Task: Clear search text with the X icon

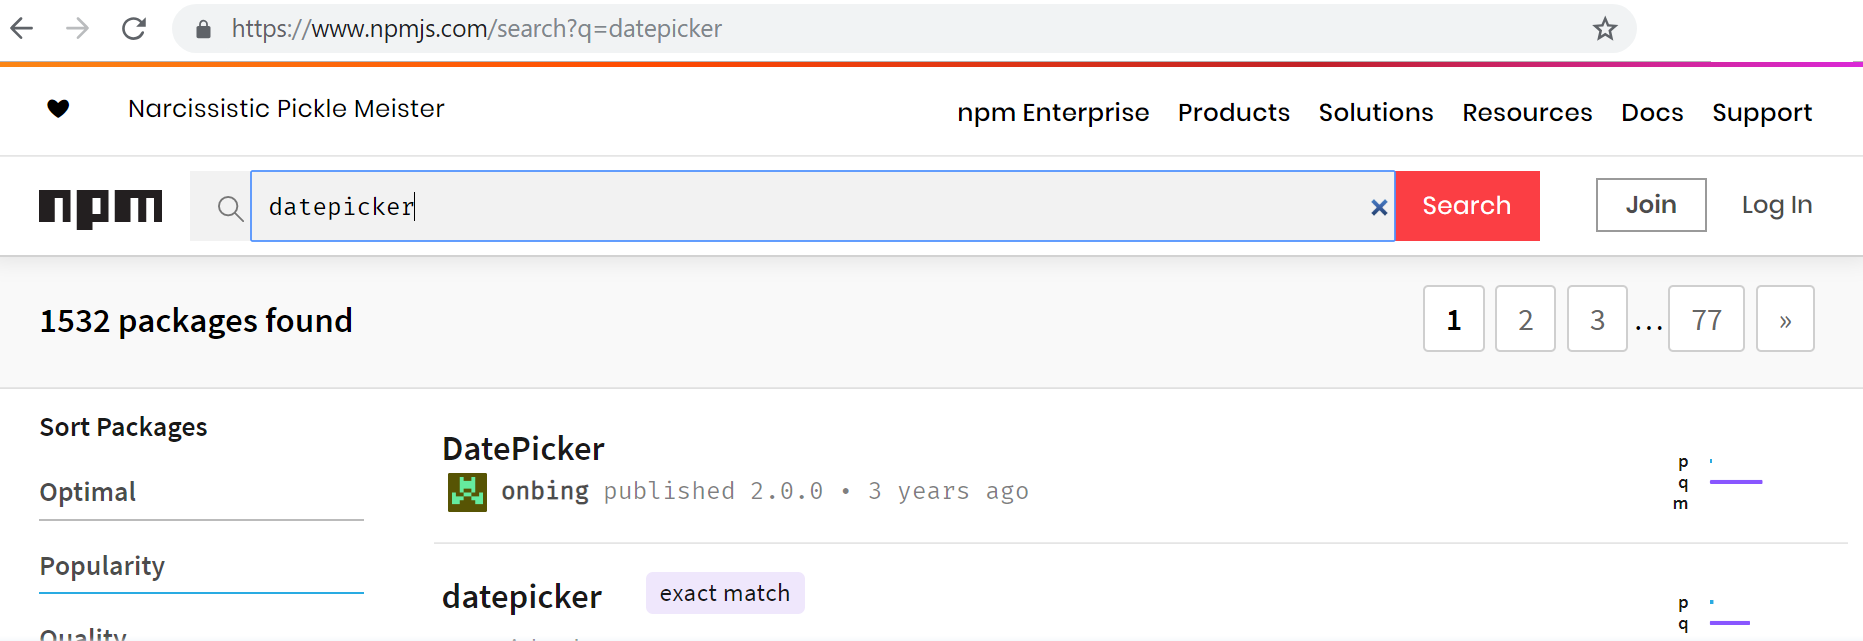Action: (x=1379, y=207)
